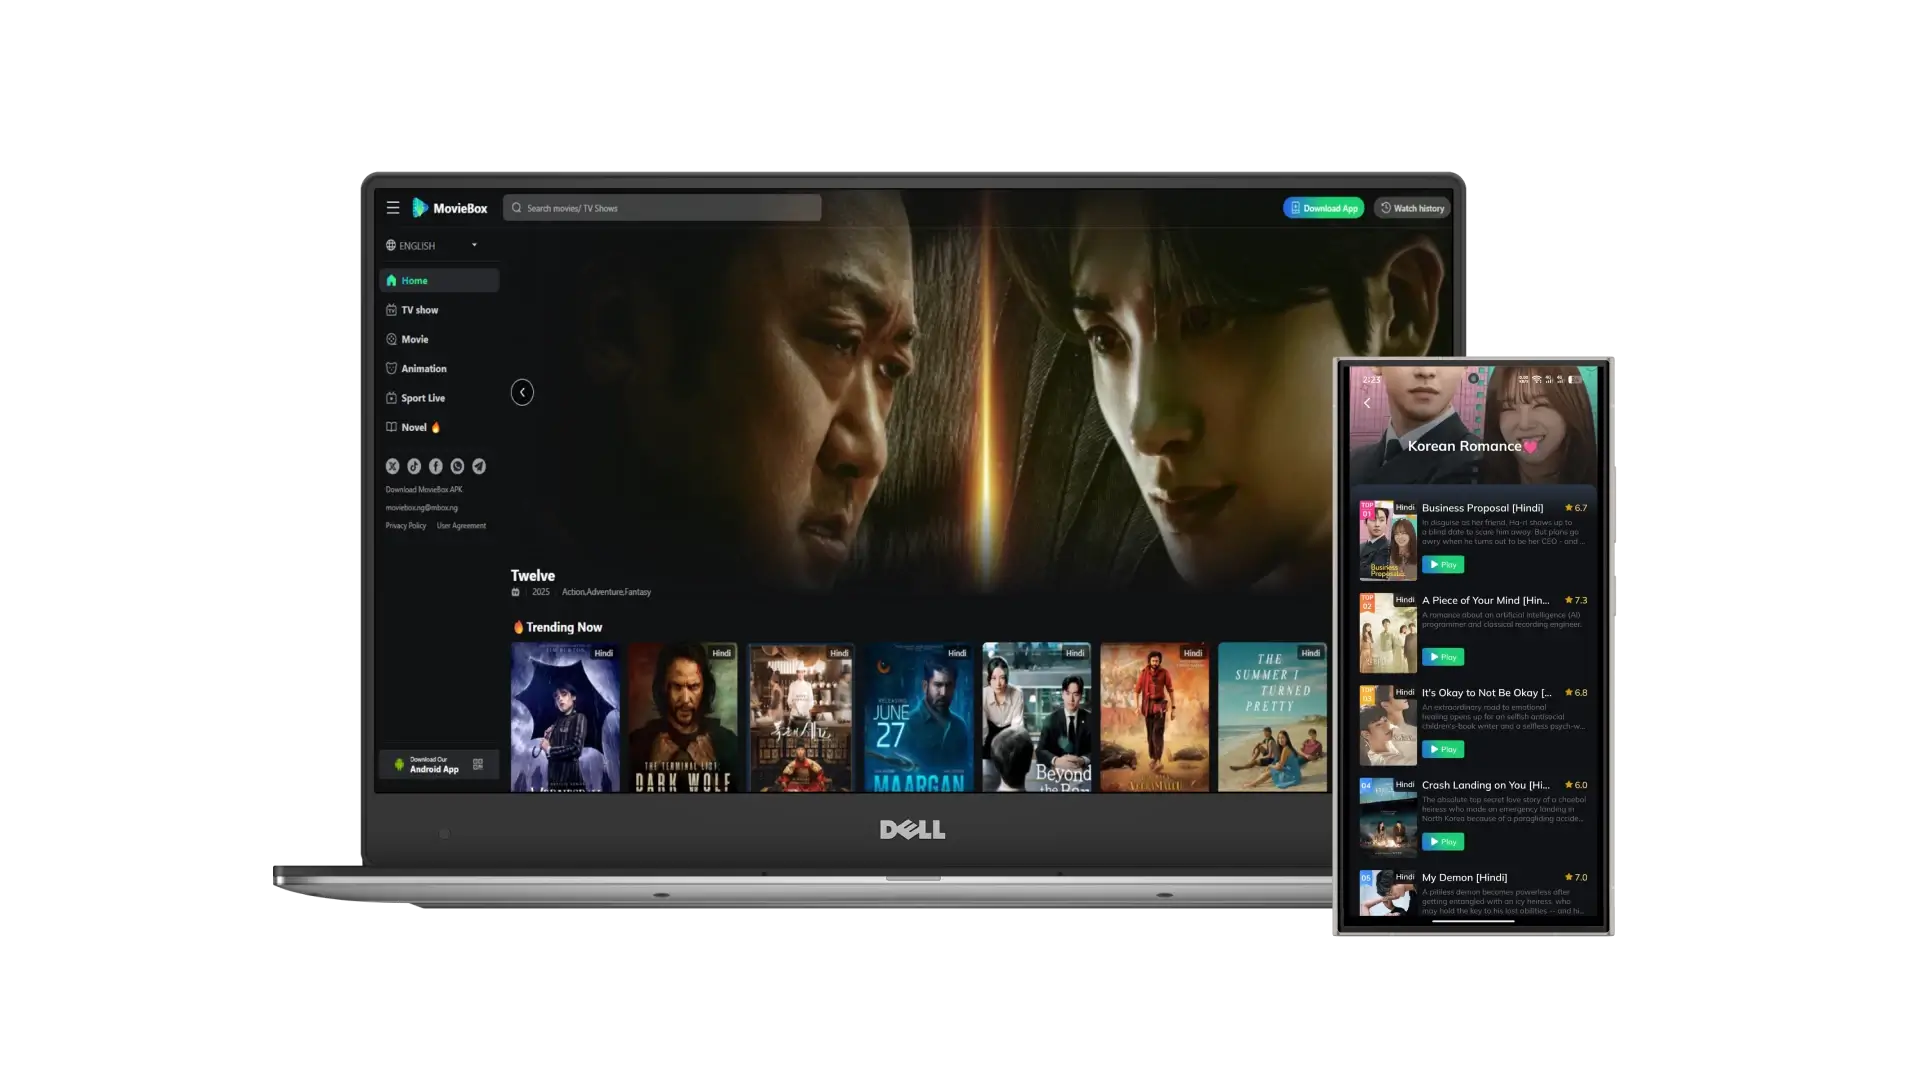The width and height of the screenshot is (1920, 1080).
Task: Open Animation in the sidebar
Action: (439, 369)
